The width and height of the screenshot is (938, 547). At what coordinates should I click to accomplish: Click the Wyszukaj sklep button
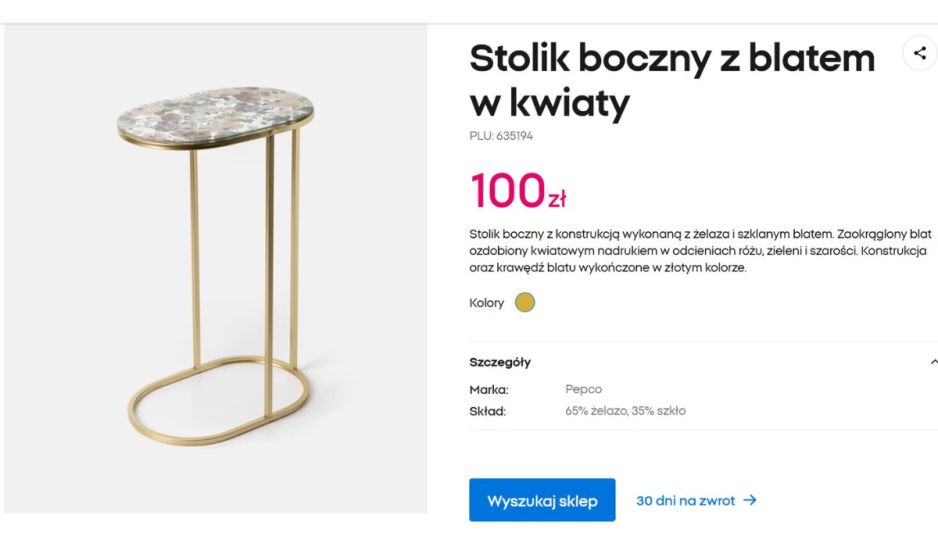542,500
